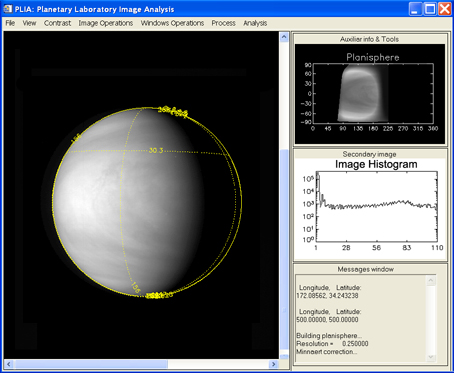
Task: Maximize the PLIA window
Action: pyautogui.click(x=430, y=9)
